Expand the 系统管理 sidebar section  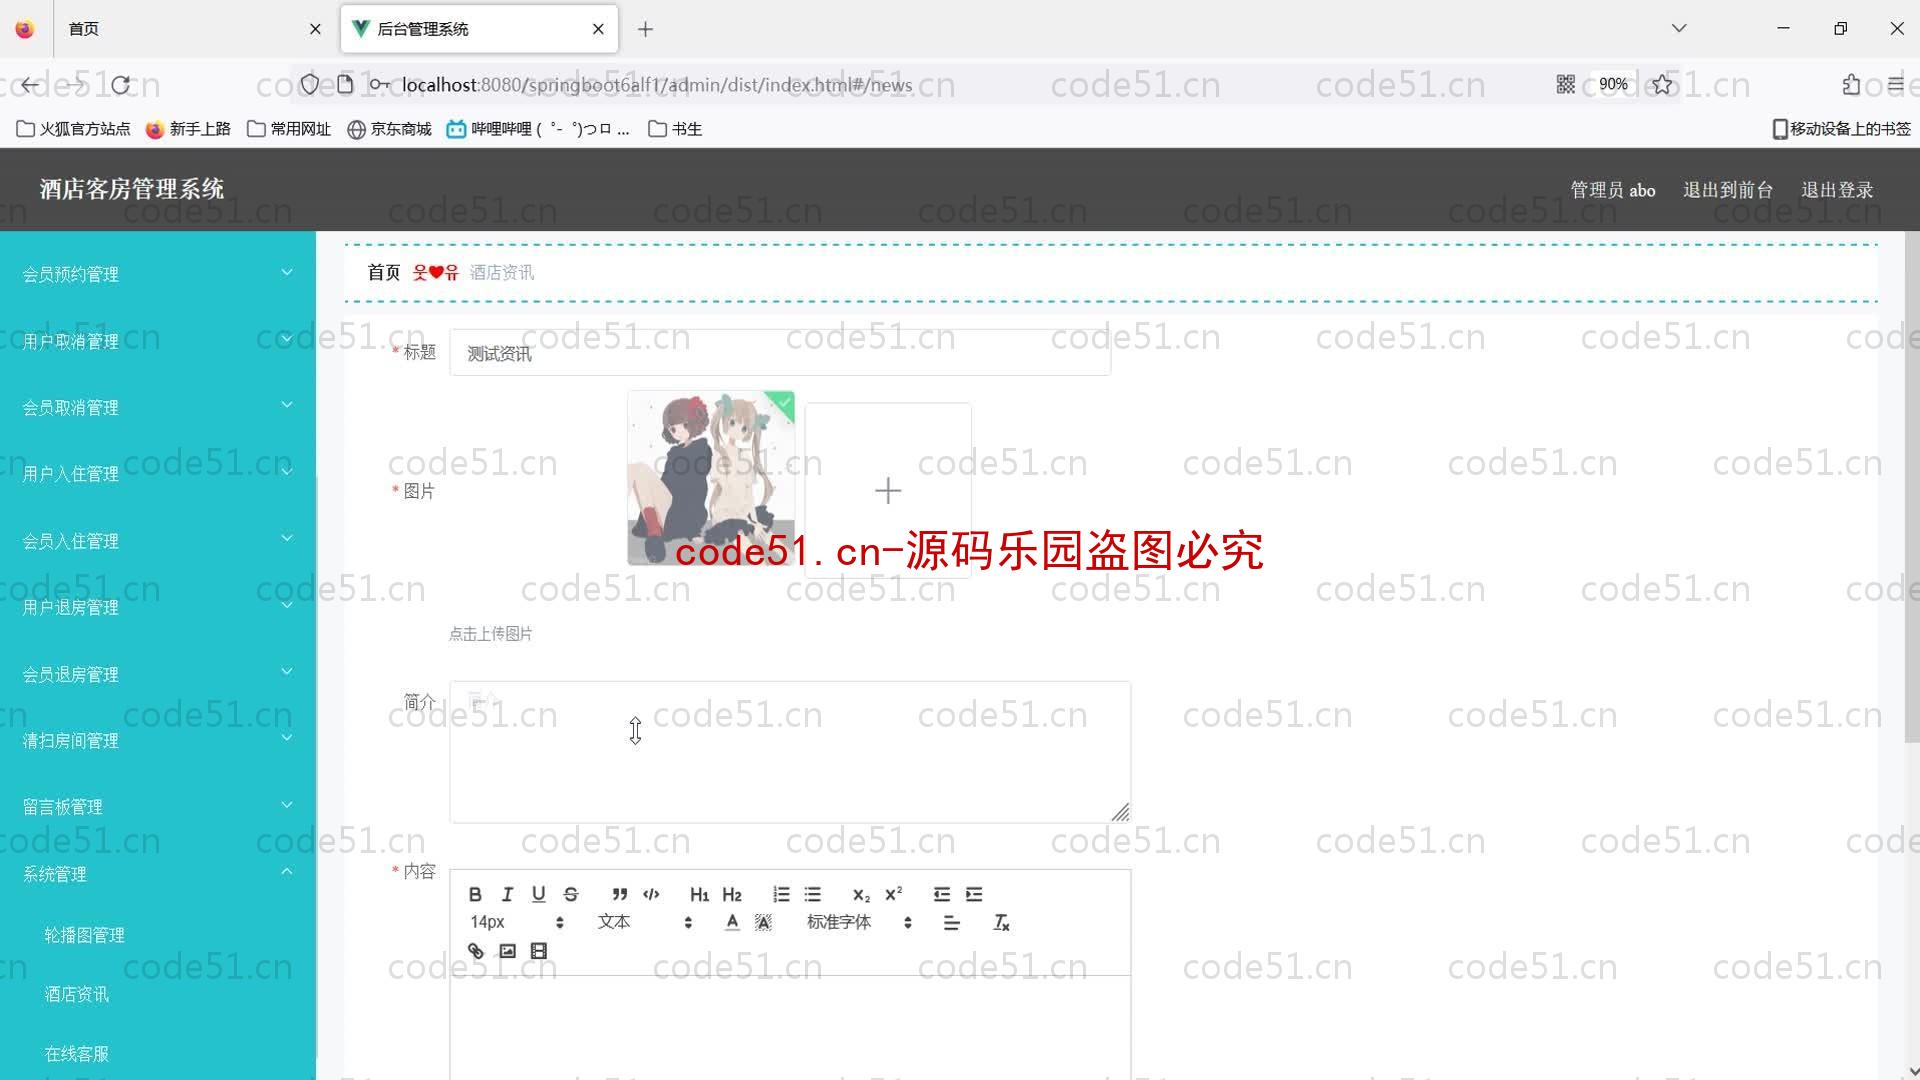pos(157,873)
